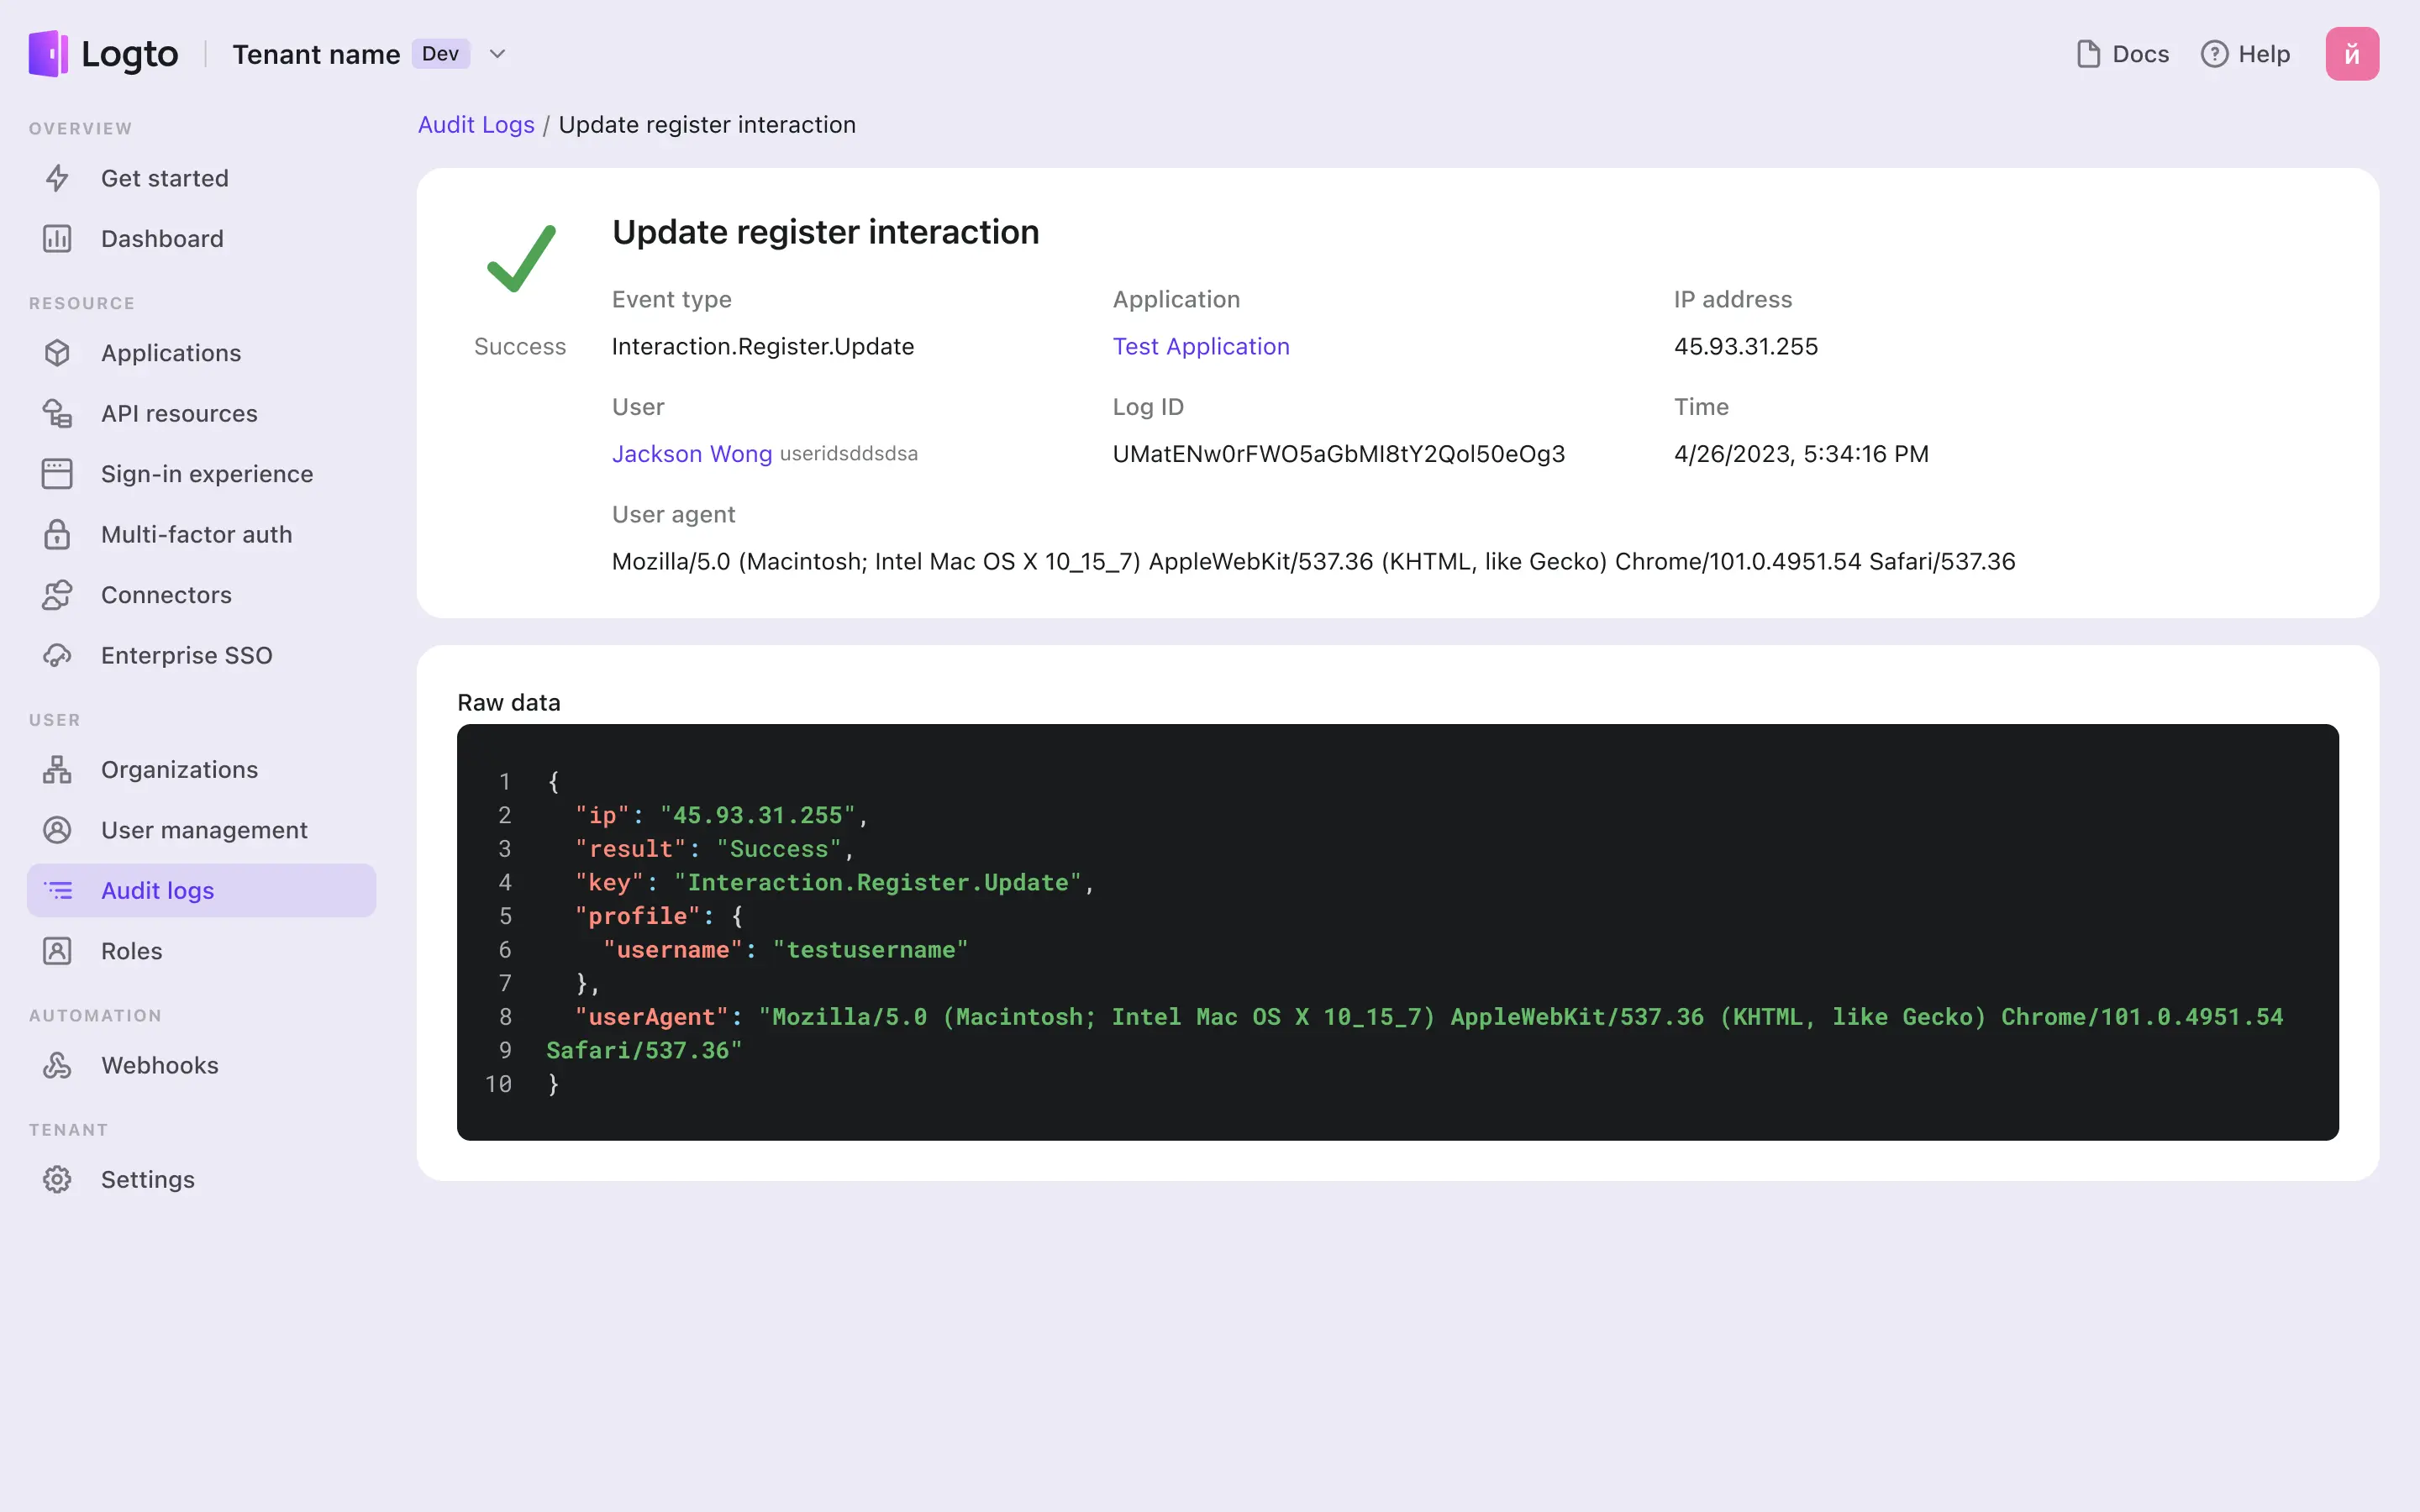This screenshot has width=2420, height=1512.
Task: Navigate to Audit Logs breadcrumb
Action: tap(474, 123)
